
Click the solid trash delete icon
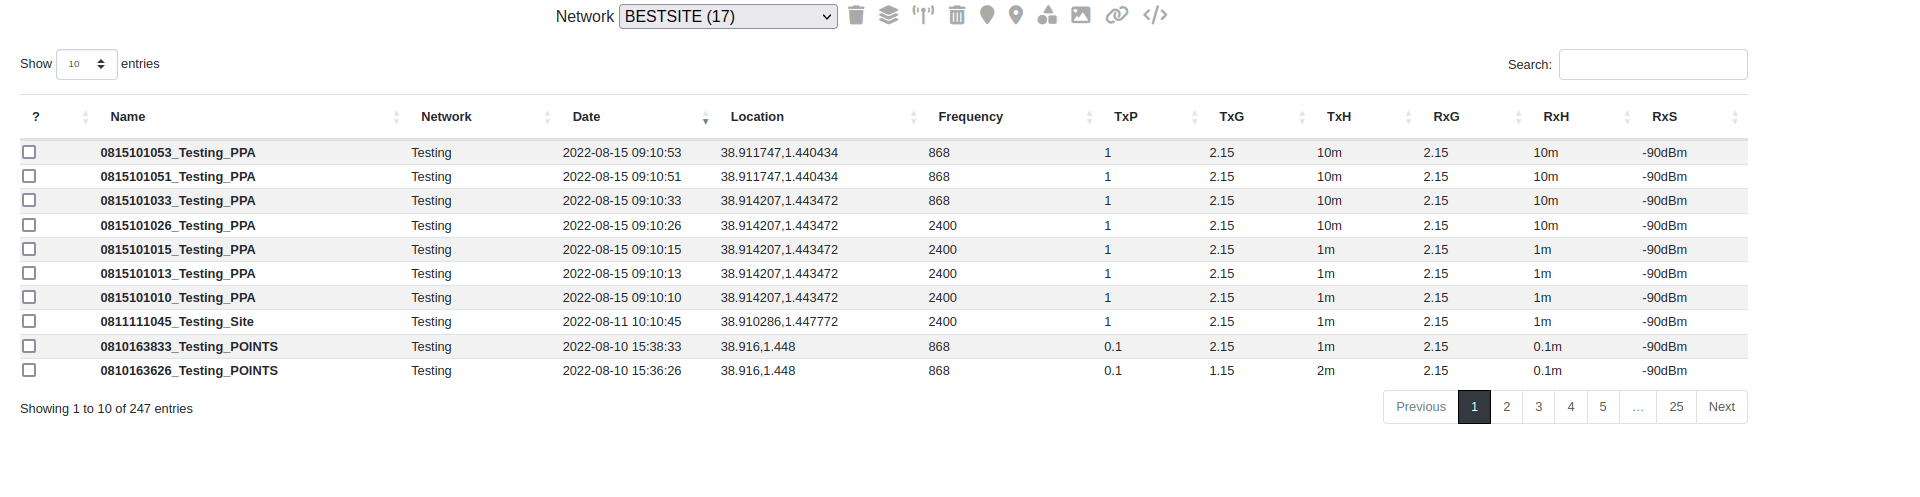tap(856, 15)
